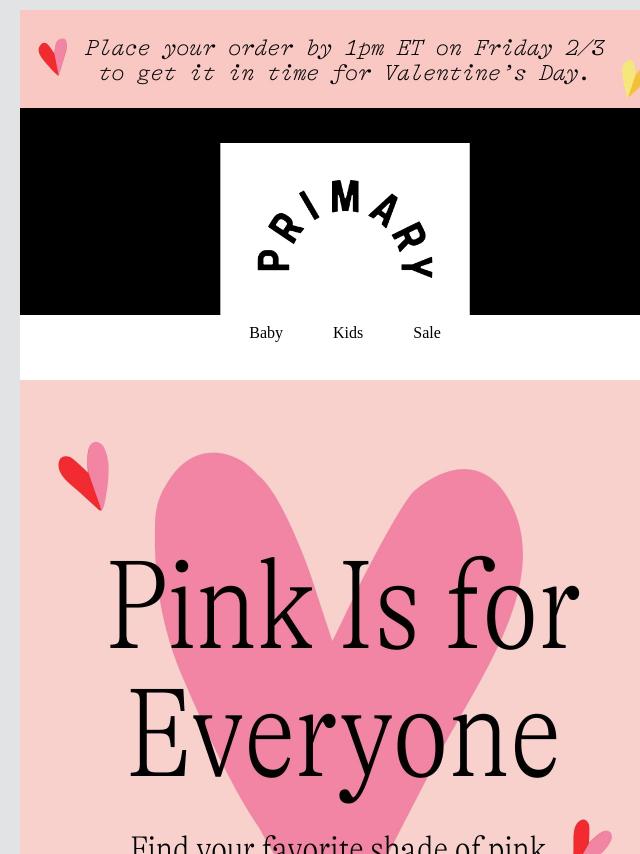This screenshot has width=640, height=854.
Task: Click small red-pink heart above the headline
Action: pos(85,475)
